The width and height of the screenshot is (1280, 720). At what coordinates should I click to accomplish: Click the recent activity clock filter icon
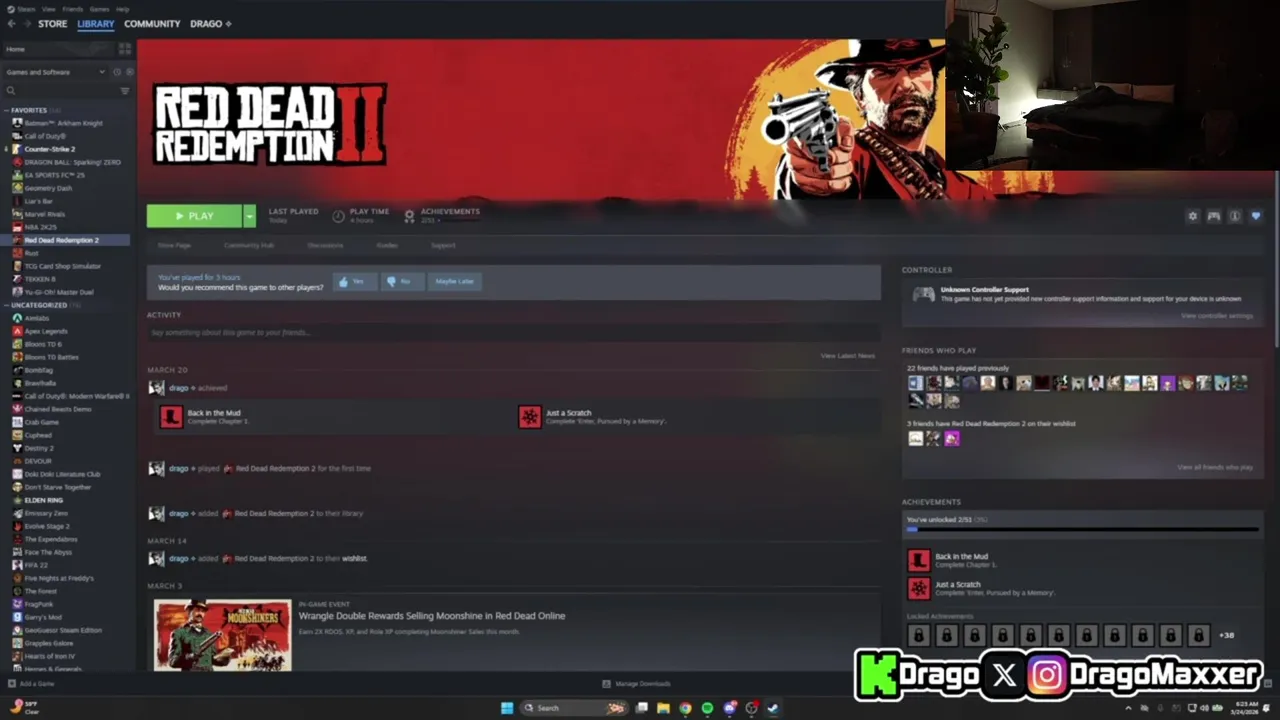pos(117,72)
